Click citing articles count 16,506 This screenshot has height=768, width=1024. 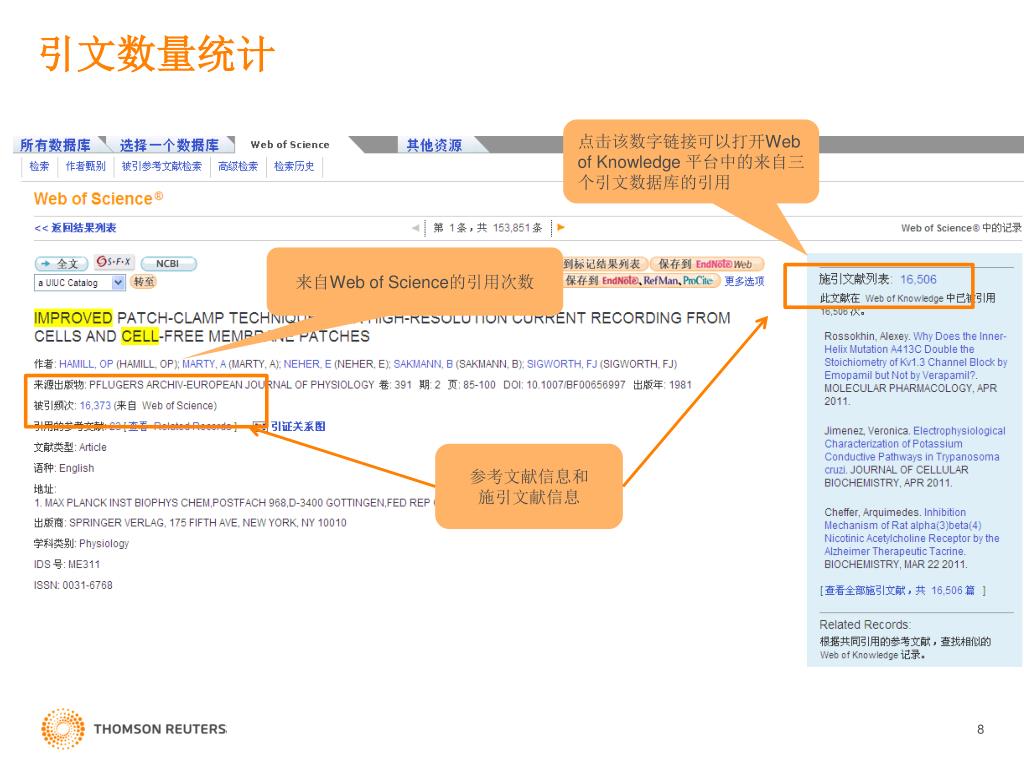(918, 280)
